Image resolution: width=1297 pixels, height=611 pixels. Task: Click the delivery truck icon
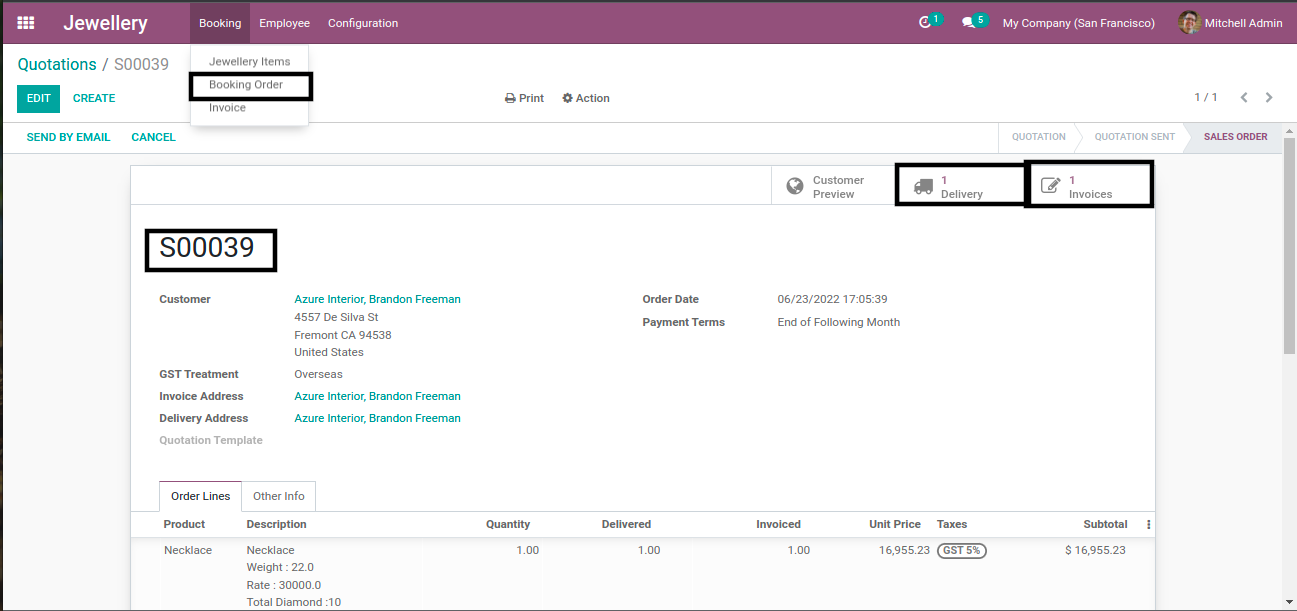(x=923, y=186)
